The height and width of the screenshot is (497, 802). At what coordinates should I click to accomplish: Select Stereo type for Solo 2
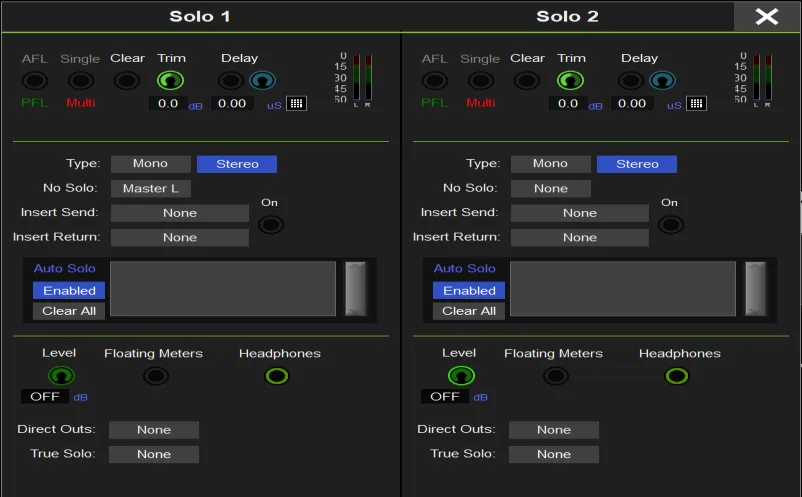pyautogui.click(x=637, y=164)
